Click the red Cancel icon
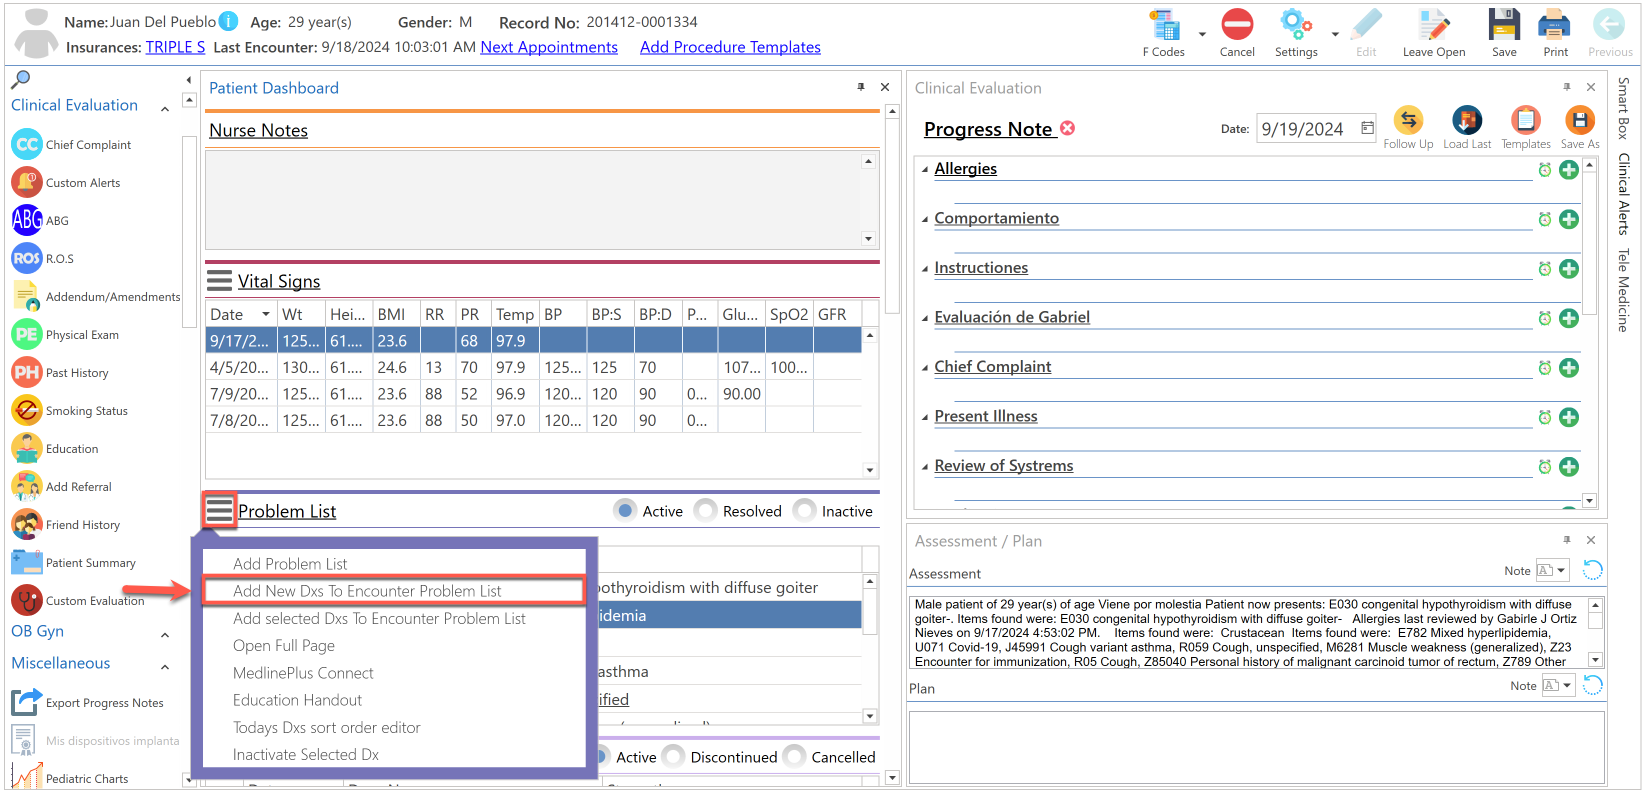1644x793 pixels. tap(1237, 25)
